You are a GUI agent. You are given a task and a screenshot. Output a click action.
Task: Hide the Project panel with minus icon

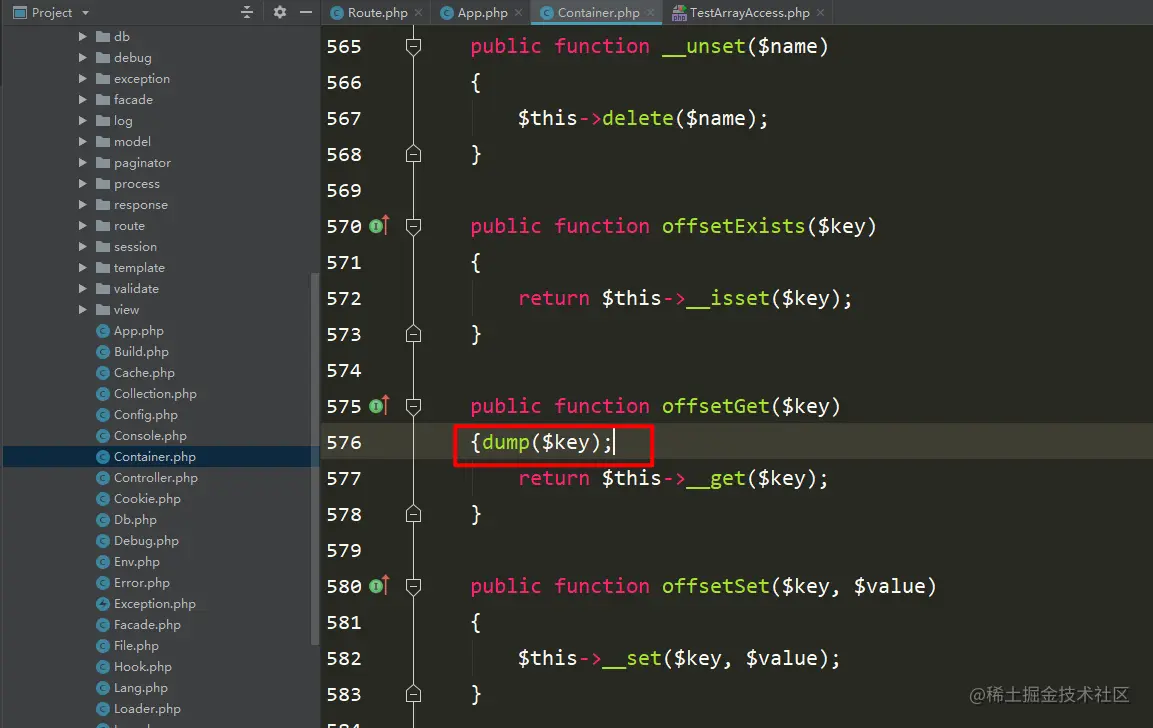(306, 13)
